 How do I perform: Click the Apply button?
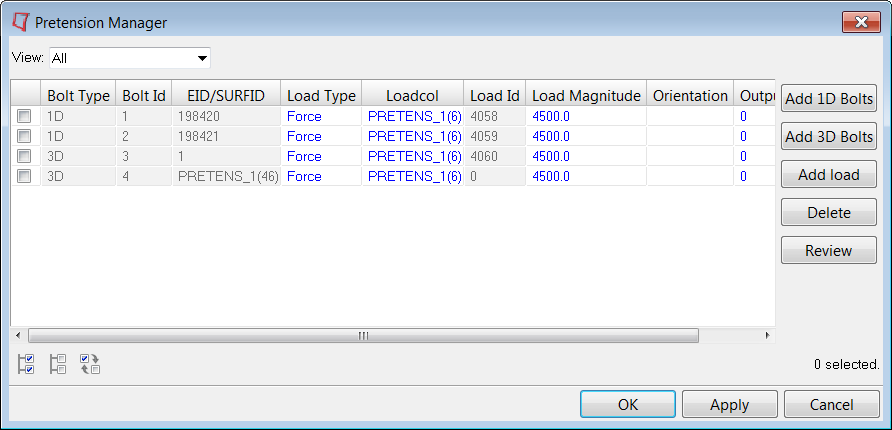(x=729, y=405)
